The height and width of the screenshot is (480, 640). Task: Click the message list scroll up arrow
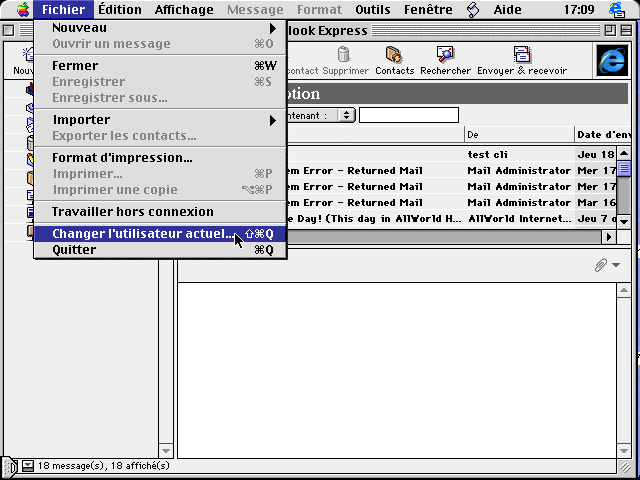[624, 153]
